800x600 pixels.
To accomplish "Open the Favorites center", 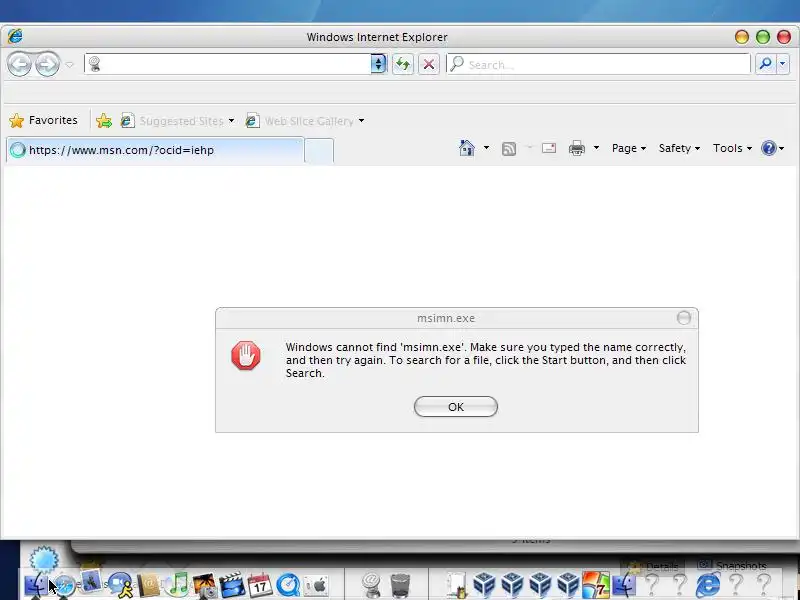I will point(43,120).
